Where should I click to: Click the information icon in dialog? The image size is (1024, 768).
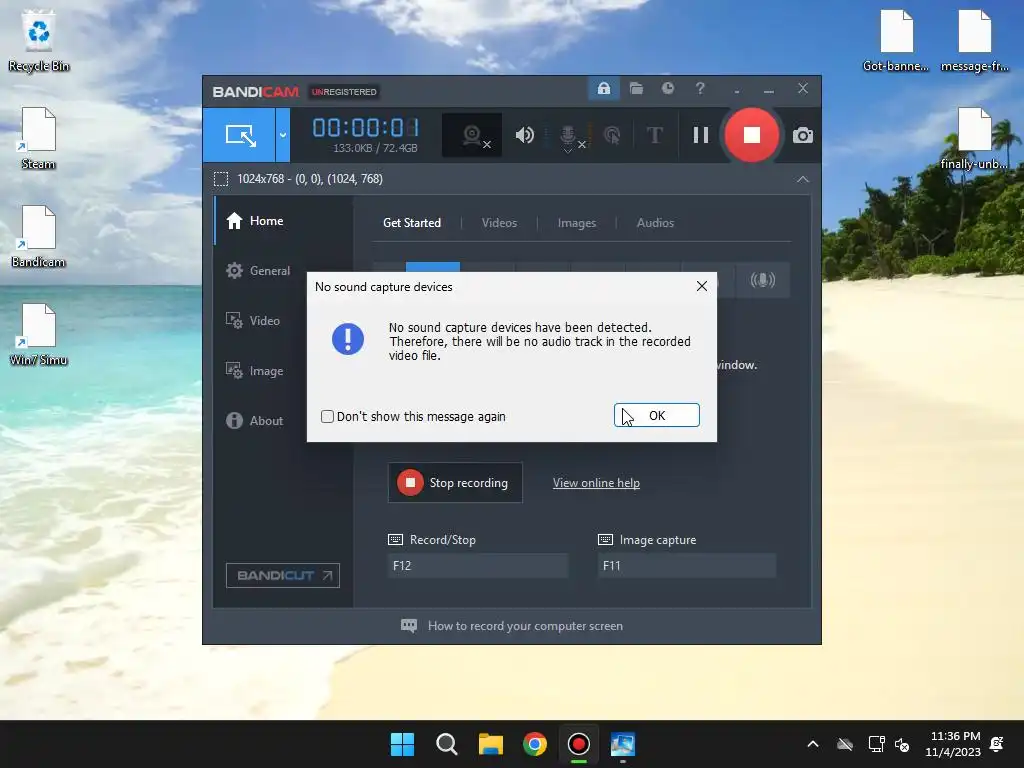click(x=347, y=339)
